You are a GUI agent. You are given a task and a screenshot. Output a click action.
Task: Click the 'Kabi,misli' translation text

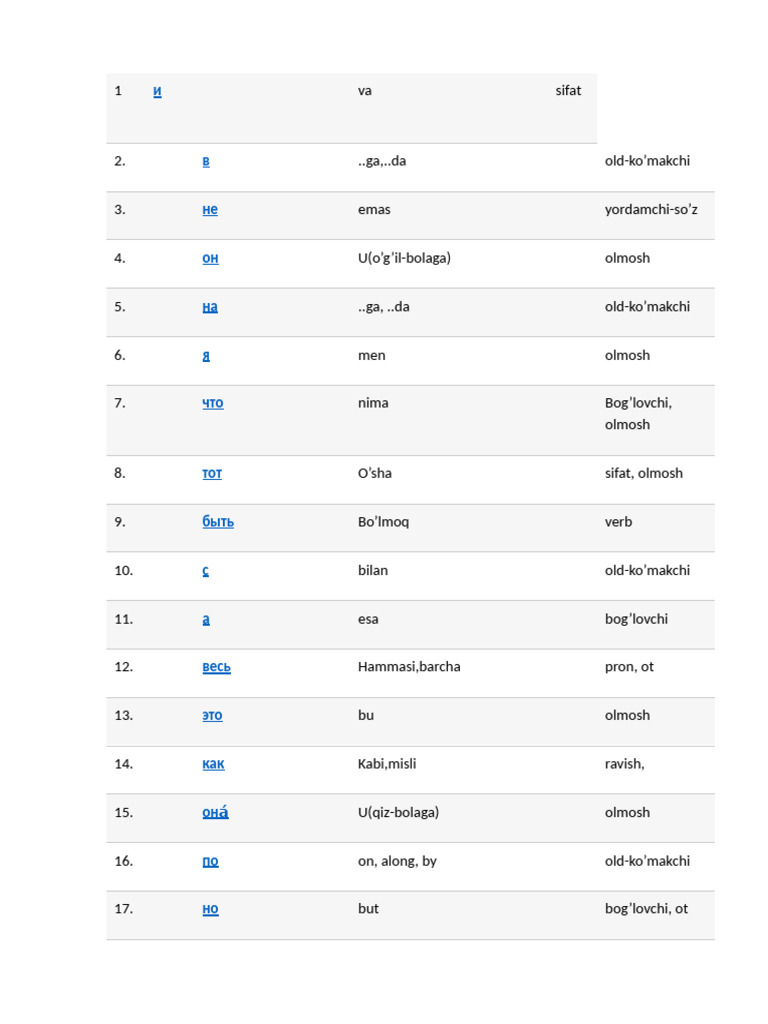click(x=387, y=764)
